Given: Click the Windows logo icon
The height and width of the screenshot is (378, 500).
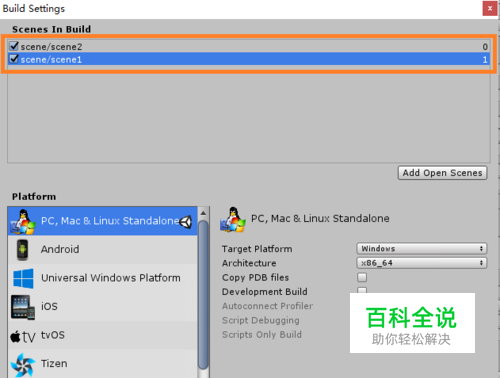Looking at the screenshot, I should [x=23, y=278].
